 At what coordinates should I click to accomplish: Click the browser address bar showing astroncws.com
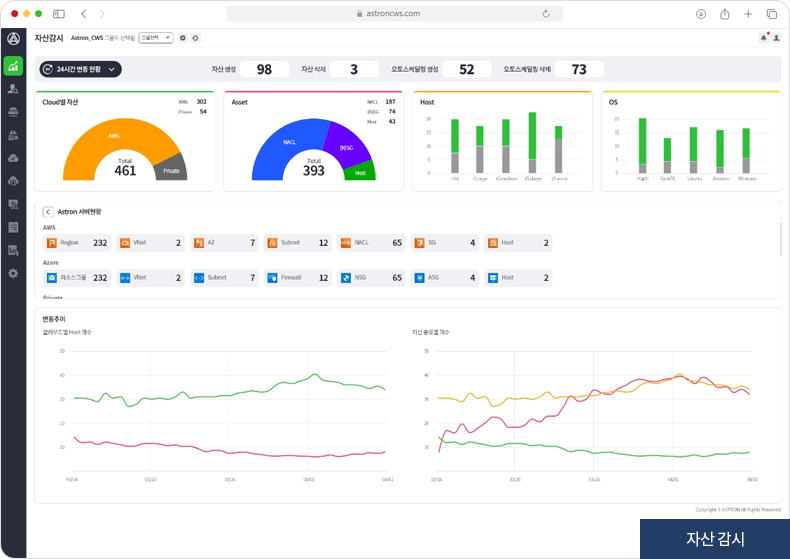tap(394, 14)
